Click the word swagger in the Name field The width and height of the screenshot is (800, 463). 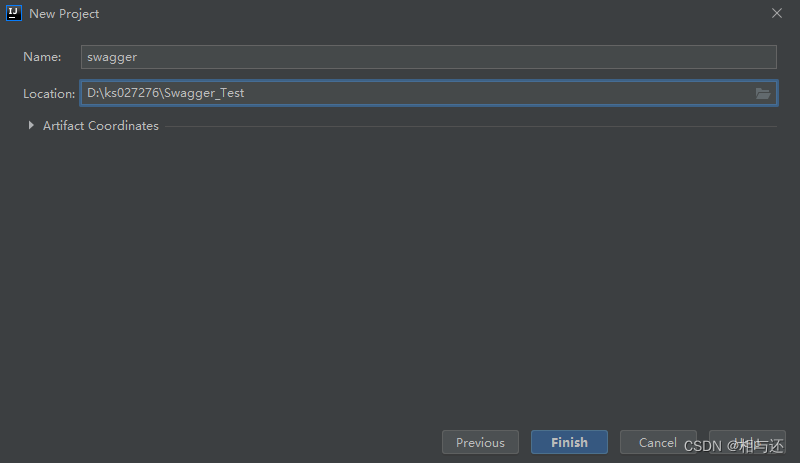tap(112, 57)
